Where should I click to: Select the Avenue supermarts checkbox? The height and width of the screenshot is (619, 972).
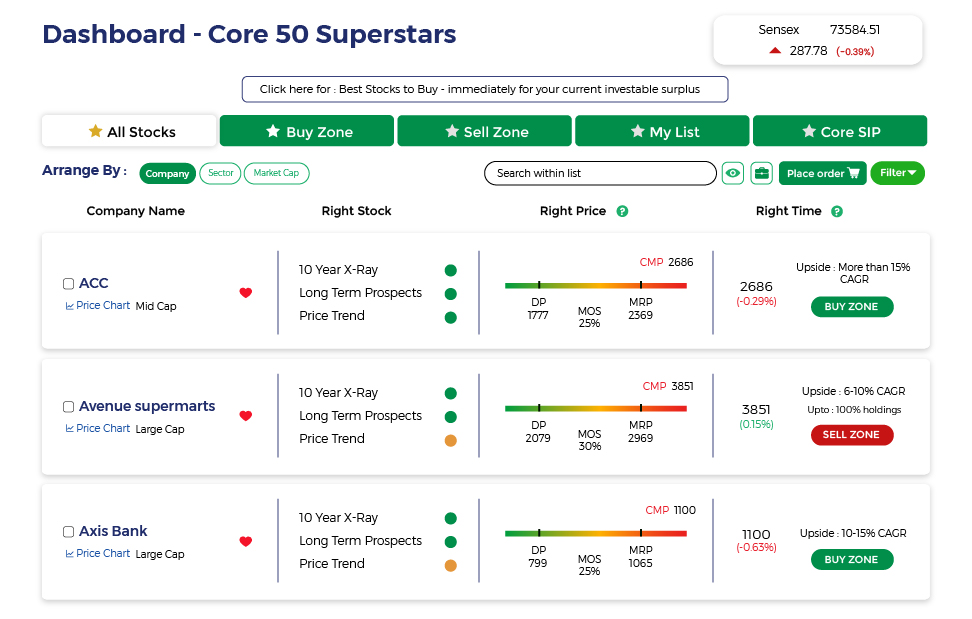click(x=68, y=407)
